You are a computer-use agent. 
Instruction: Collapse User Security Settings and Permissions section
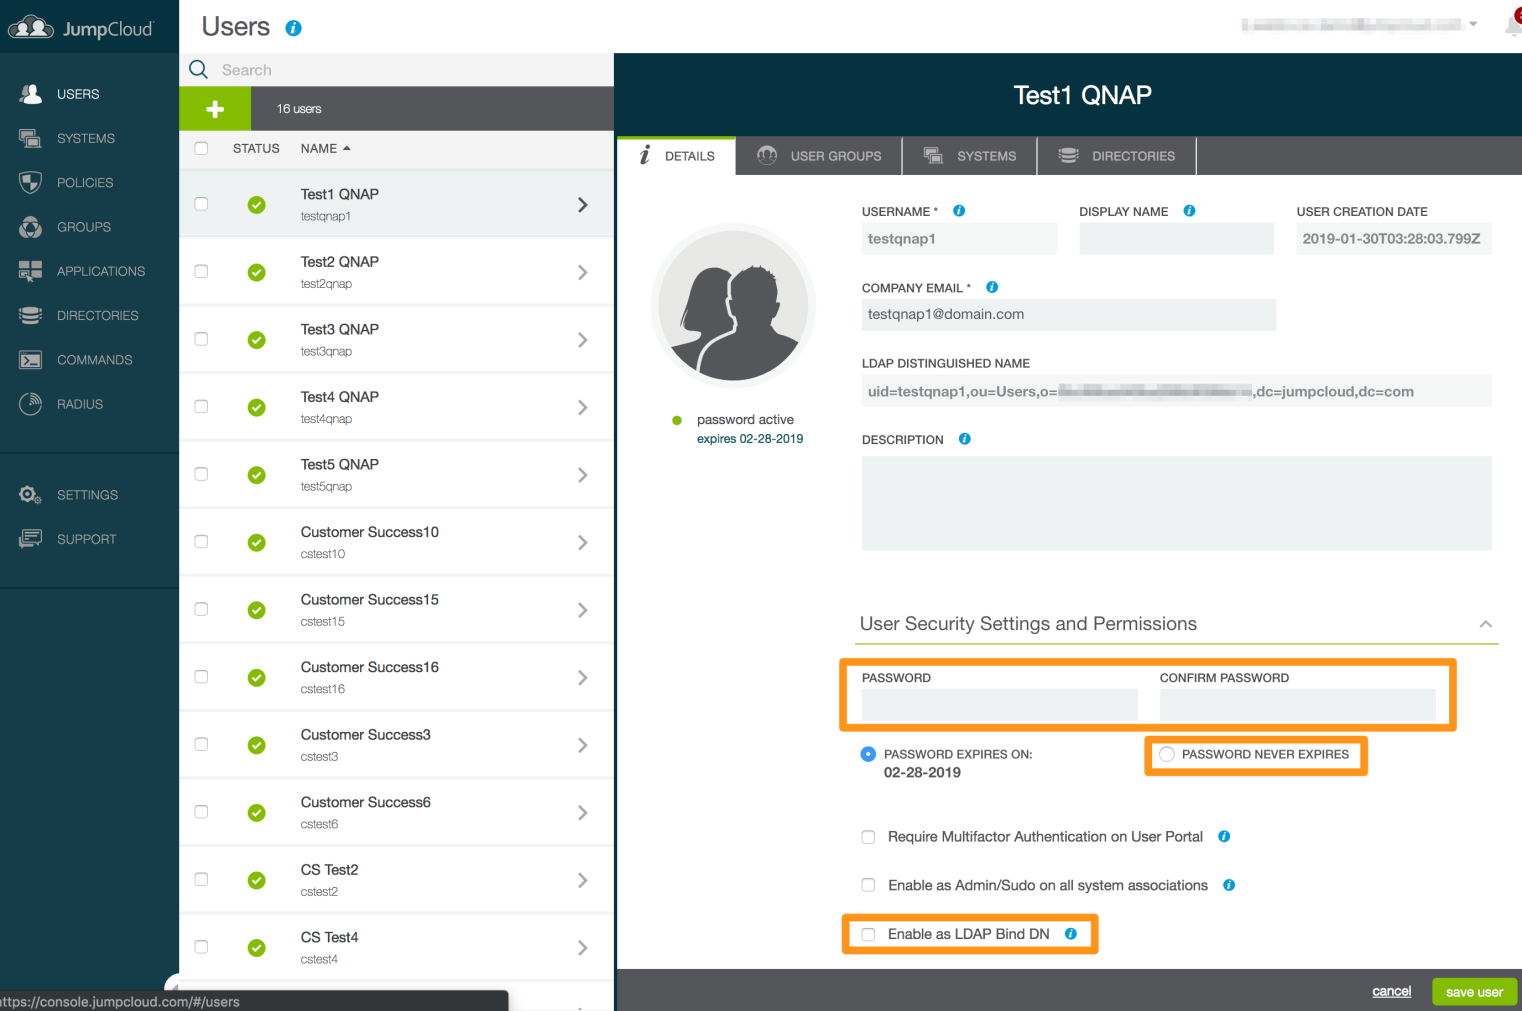(x=1485, y=624)
